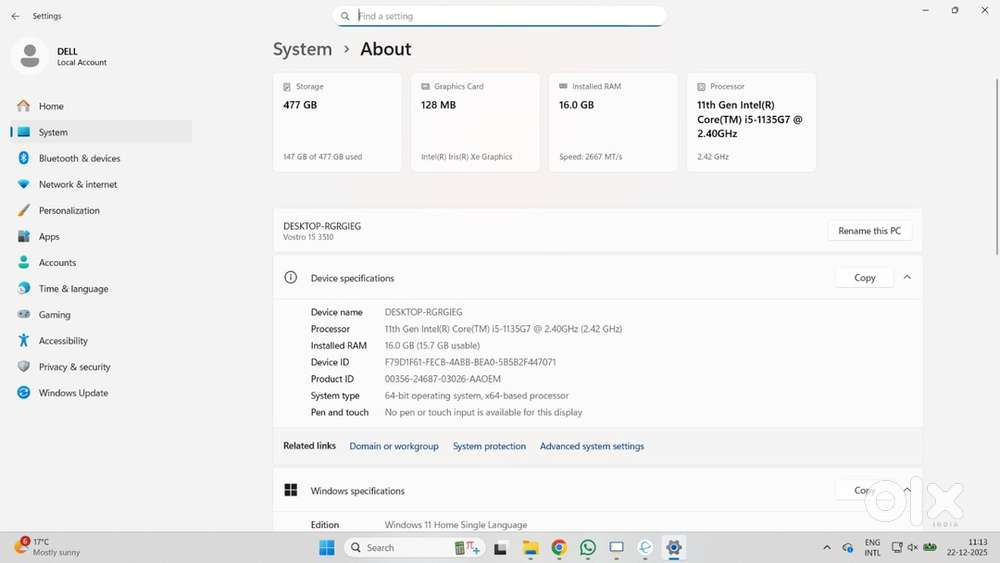The image size is (1000, 563).
Task: Open the Time & language section
Action: 73,289
